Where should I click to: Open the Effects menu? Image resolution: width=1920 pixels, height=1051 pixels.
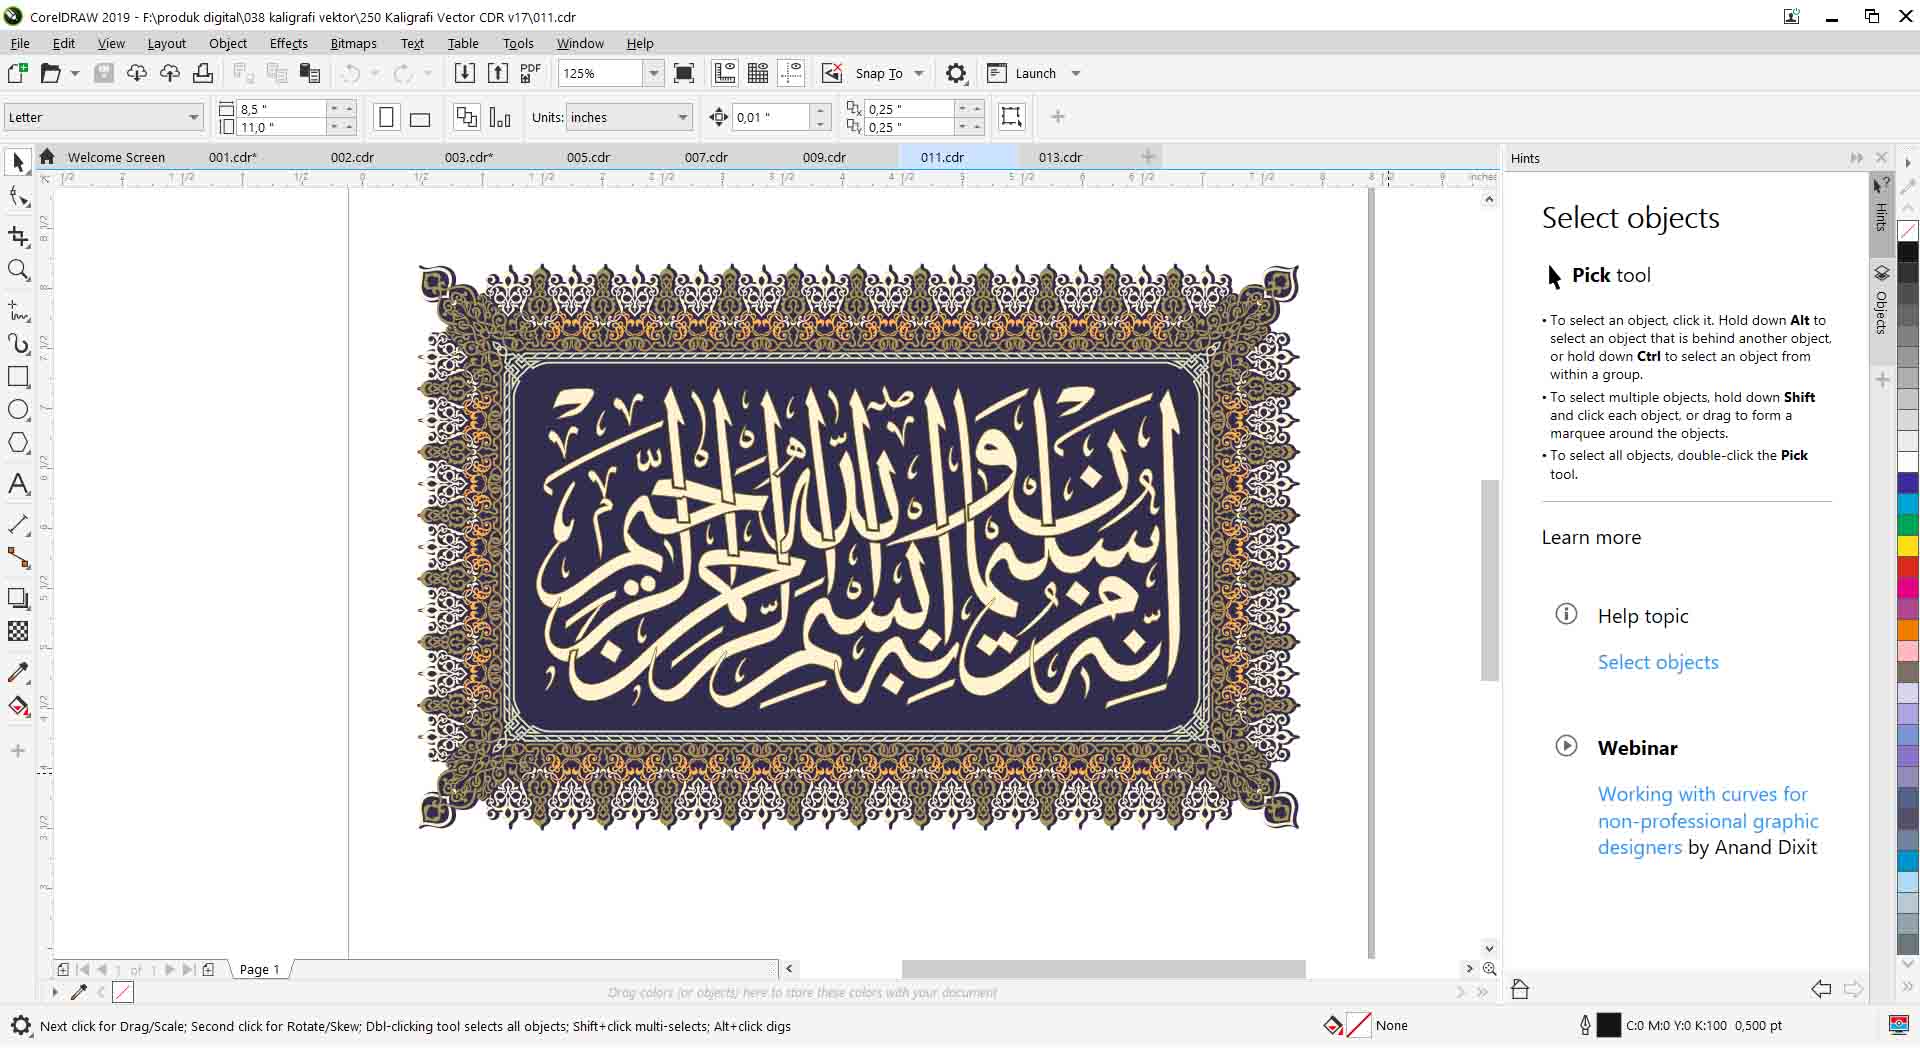[x=288, y=44]
